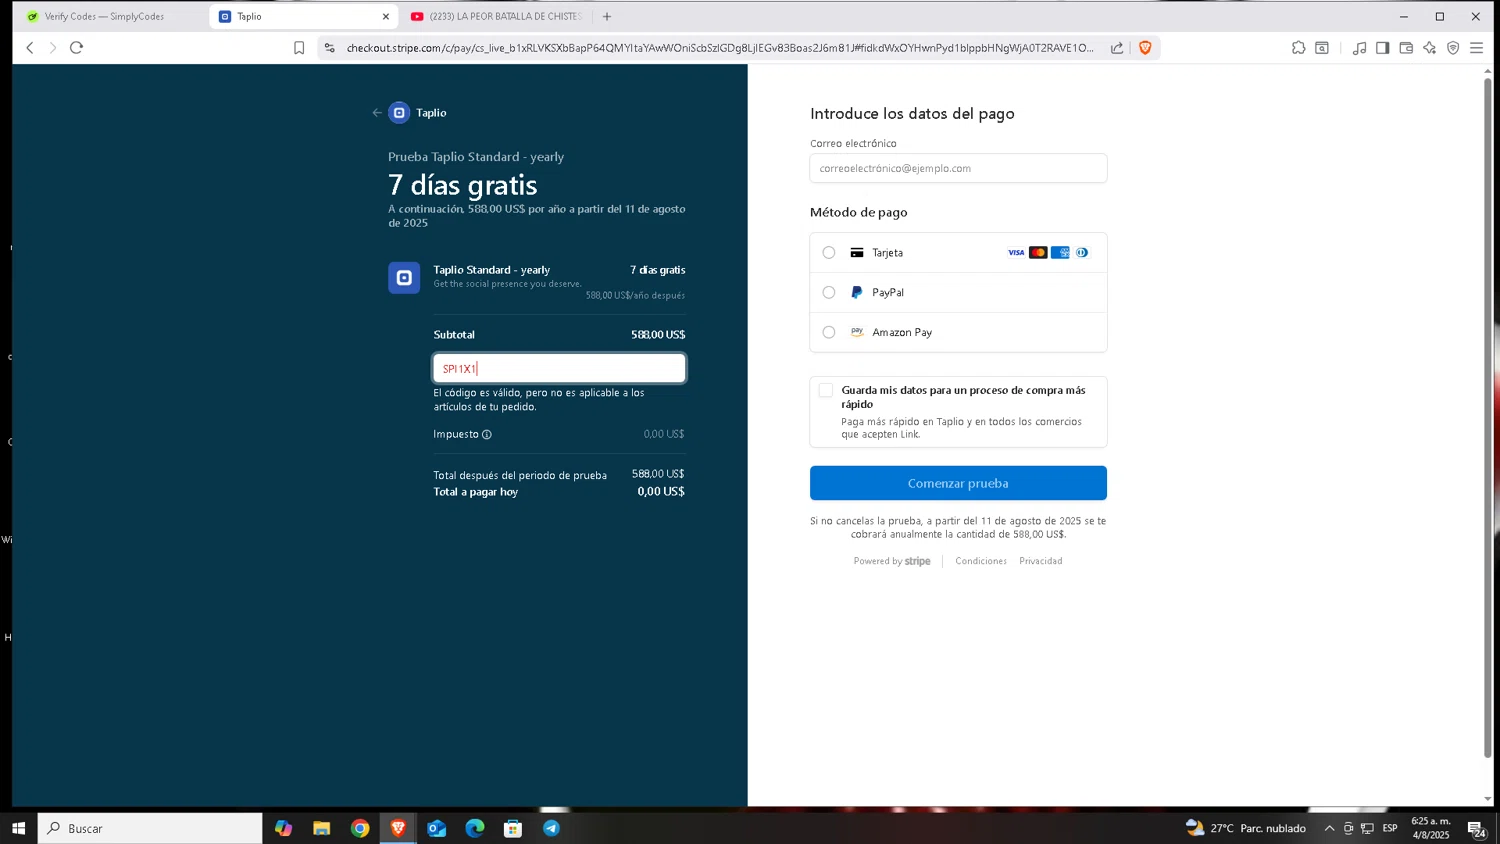
Task: Click the promo code field containing SPI1X1
Action: coord(559,368)
